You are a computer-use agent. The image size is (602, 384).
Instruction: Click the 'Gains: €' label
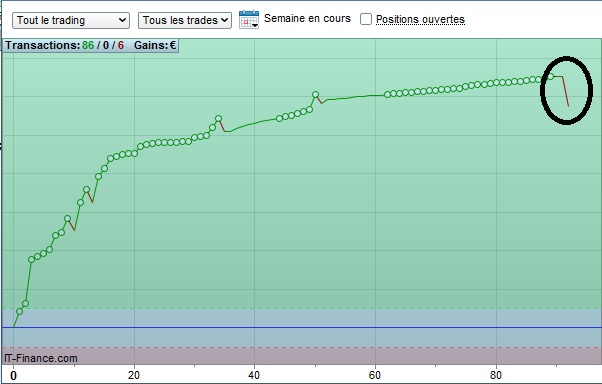(x=155, y=45)
